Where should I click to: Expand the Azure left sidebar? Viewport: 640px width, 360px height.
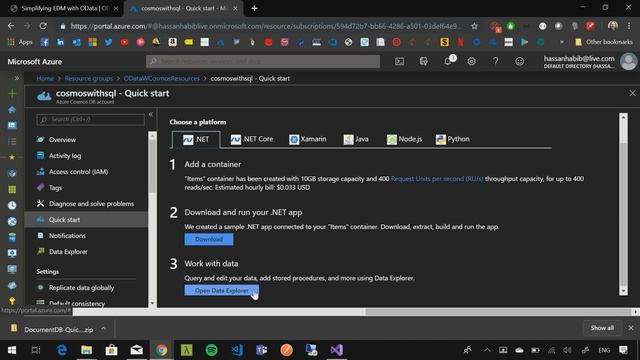tap(16, 78)
